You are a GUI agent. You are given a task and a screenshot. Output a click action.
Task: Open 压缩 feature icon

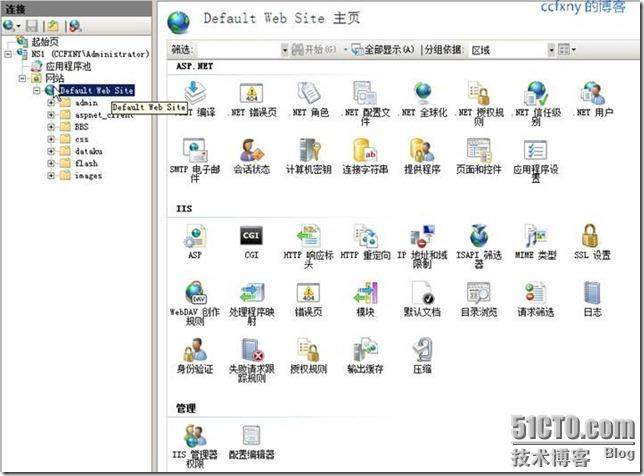[x=423, y=356]
